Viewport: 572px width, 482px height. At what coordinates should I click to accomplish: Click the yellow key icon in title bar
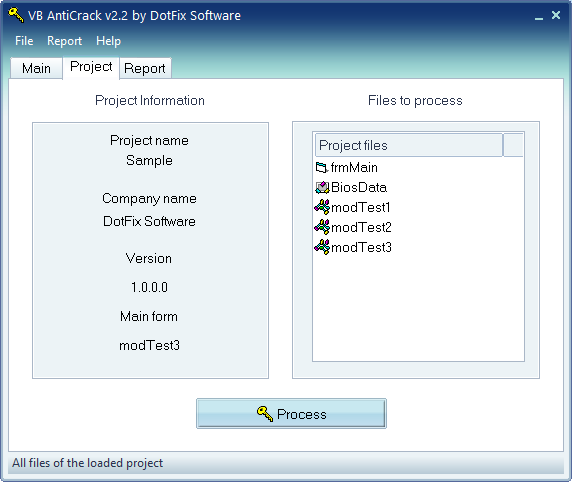coord(16,15)
